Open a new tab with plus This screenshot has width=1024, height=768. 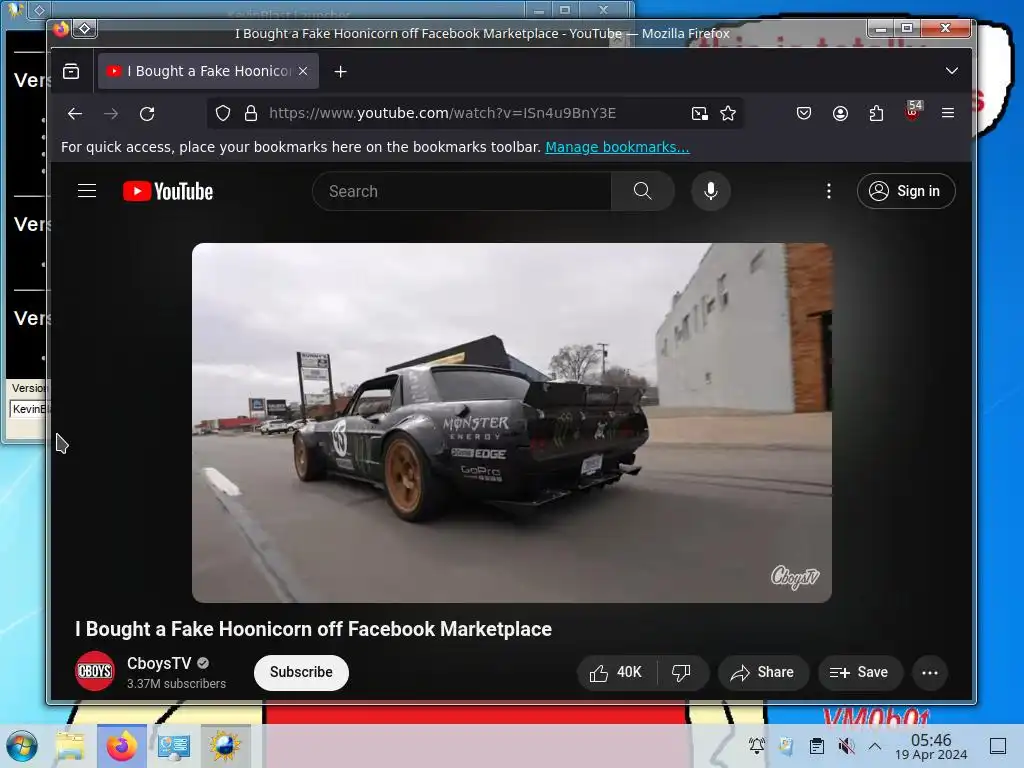click(340, 72)
